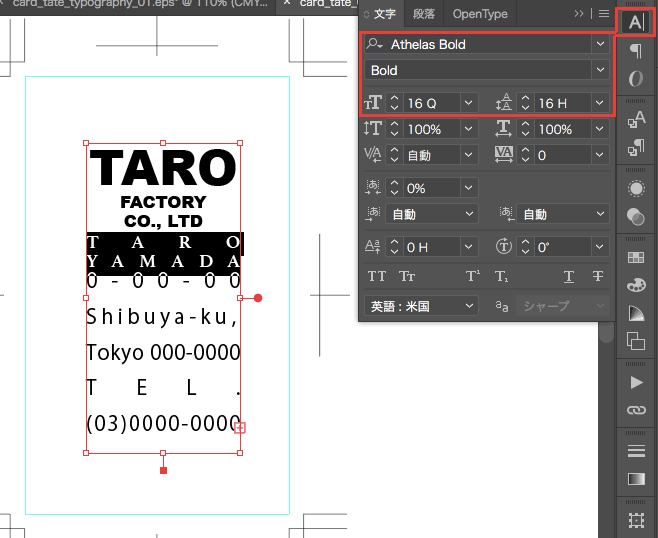Collapse panel using double-arrow button

579,14
